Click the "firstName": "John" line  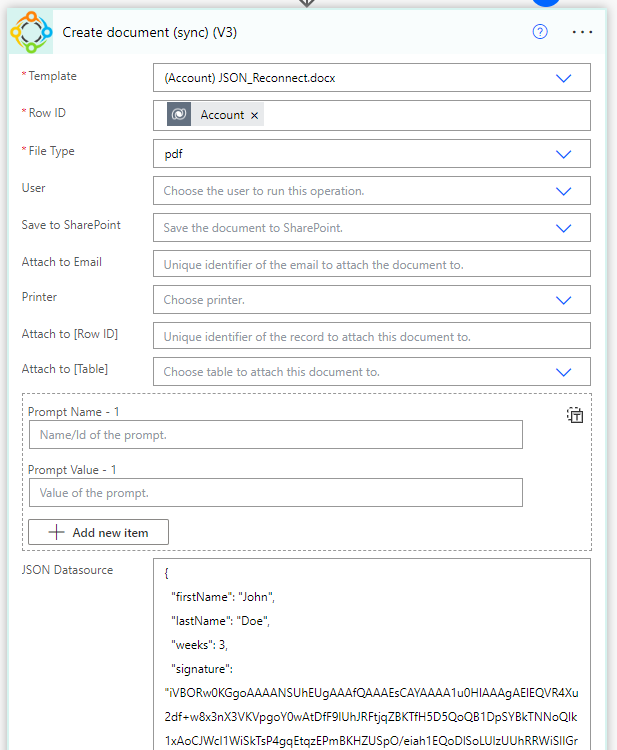(x=223, y=597)
